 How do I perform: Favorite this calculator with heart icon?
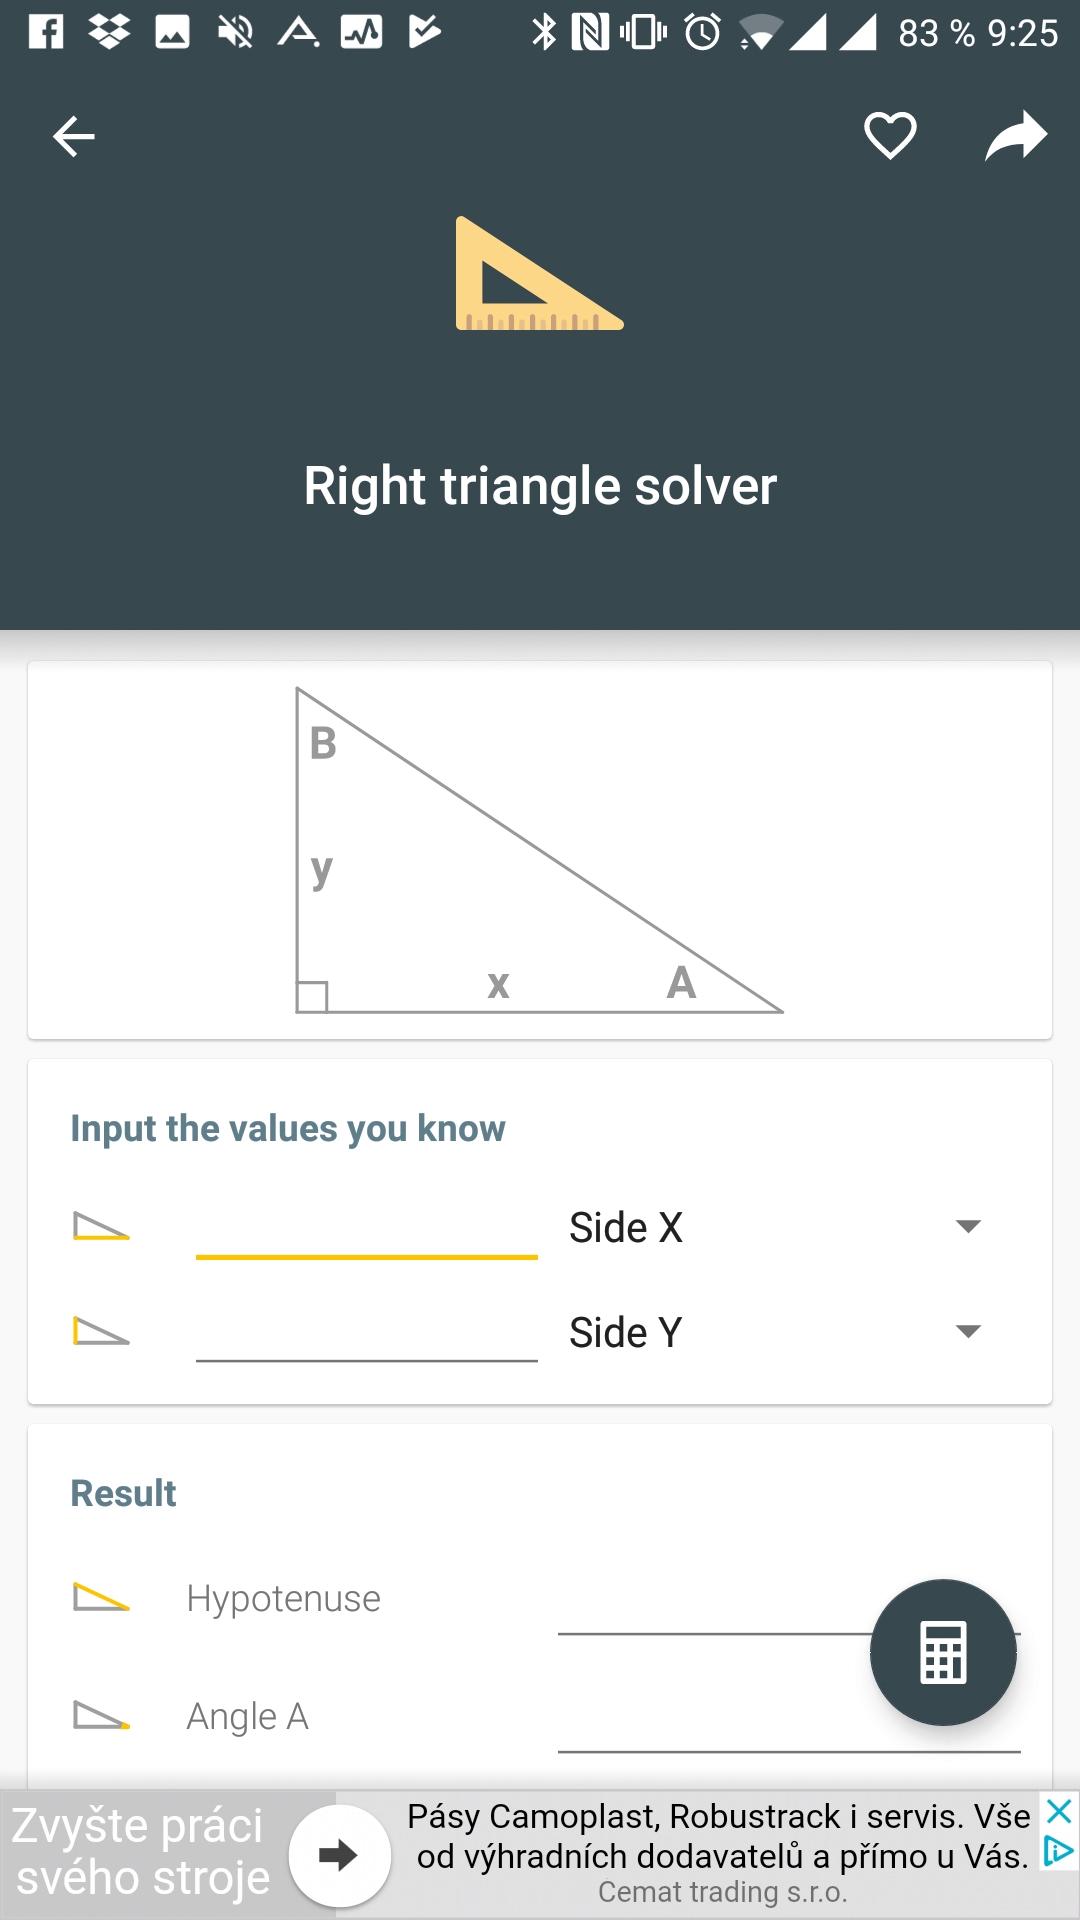(x=890, y=136)
